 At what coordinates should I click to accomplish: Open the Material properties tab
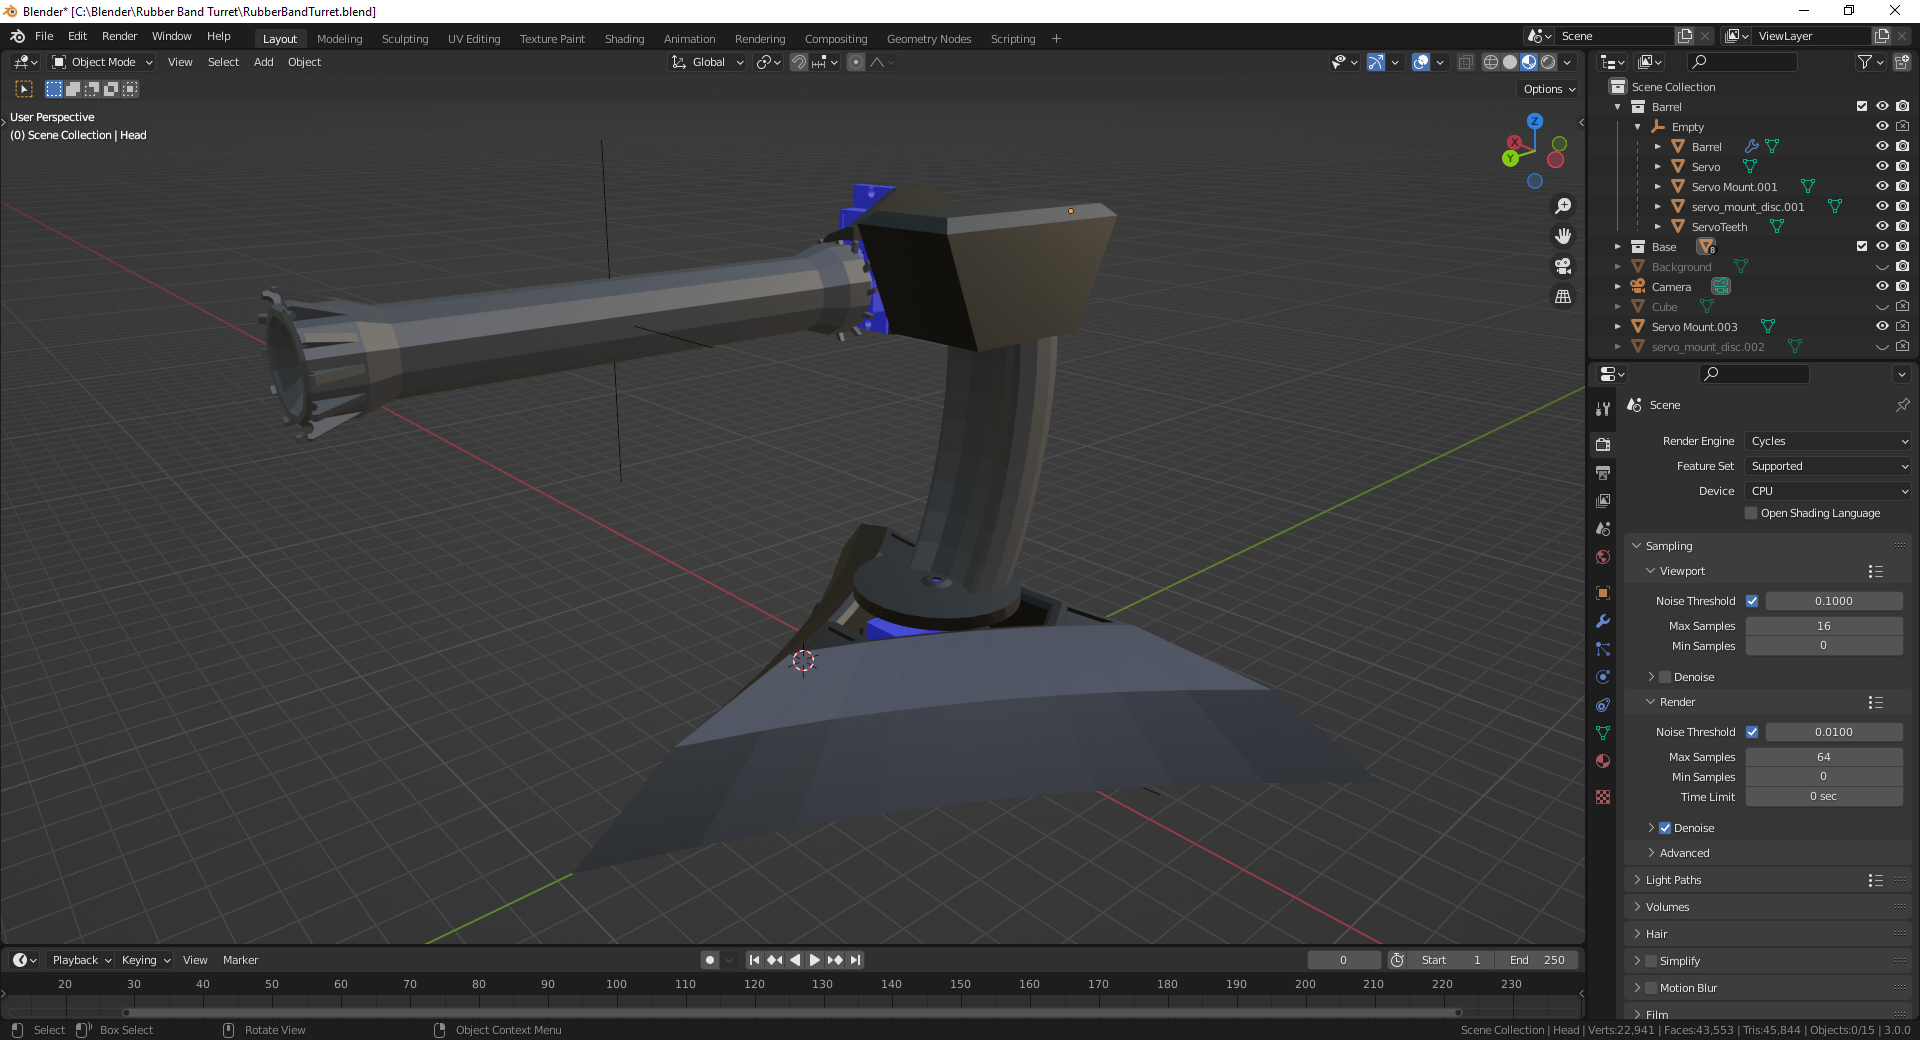coord(1603,761)
